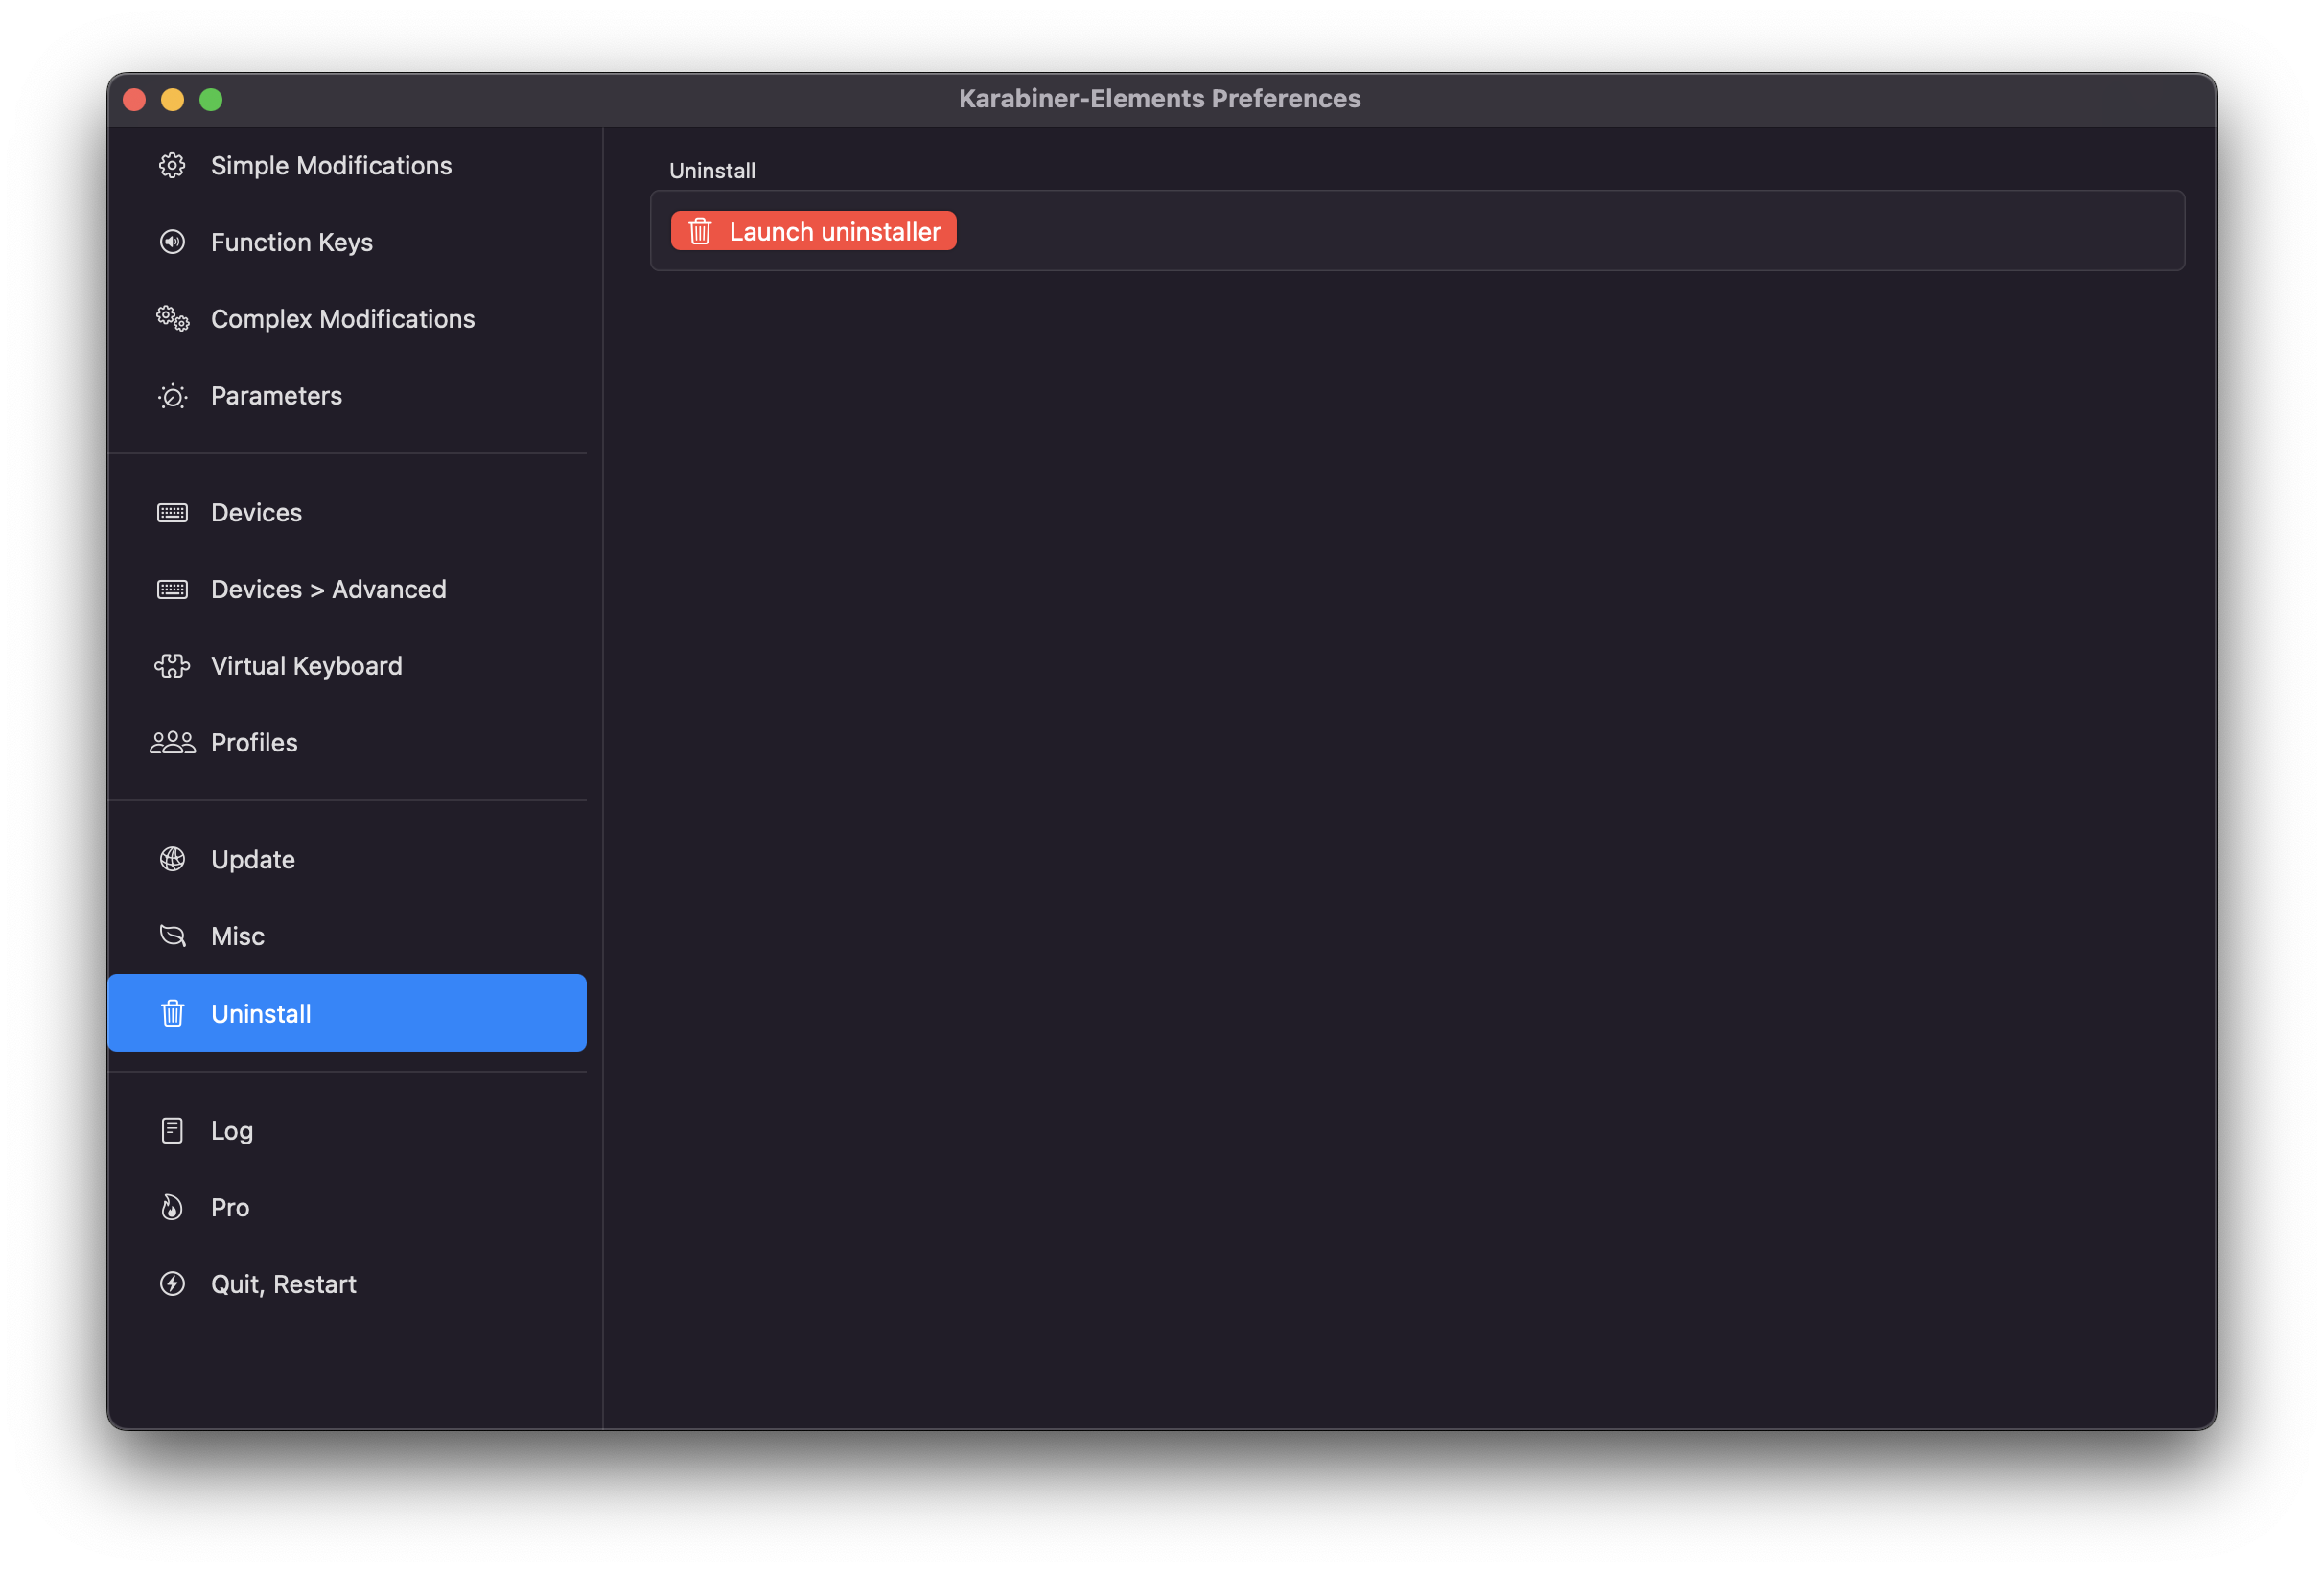Click the Karabiner-Elements Preferences window title

tap(1159, 99)
